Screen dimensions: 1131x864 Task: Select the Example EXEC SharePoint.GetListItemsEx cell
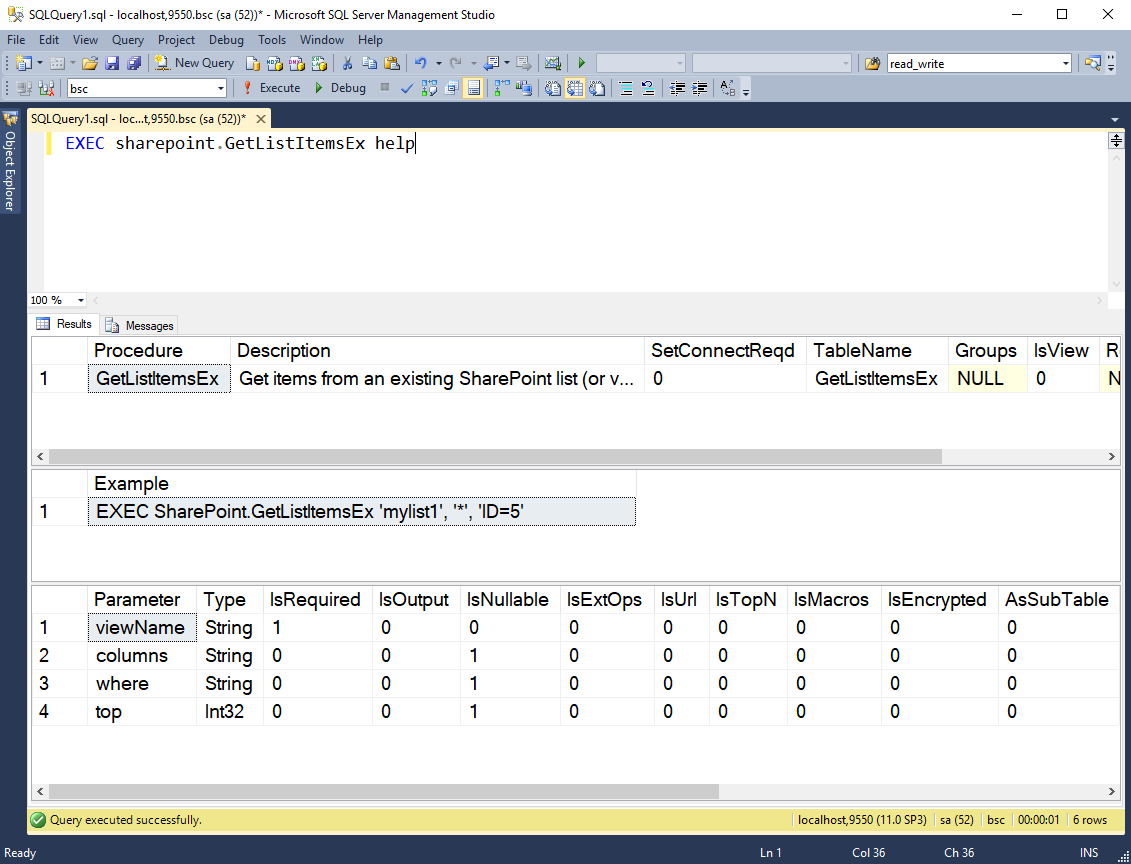pyautogui.click(x=361, y=511)
